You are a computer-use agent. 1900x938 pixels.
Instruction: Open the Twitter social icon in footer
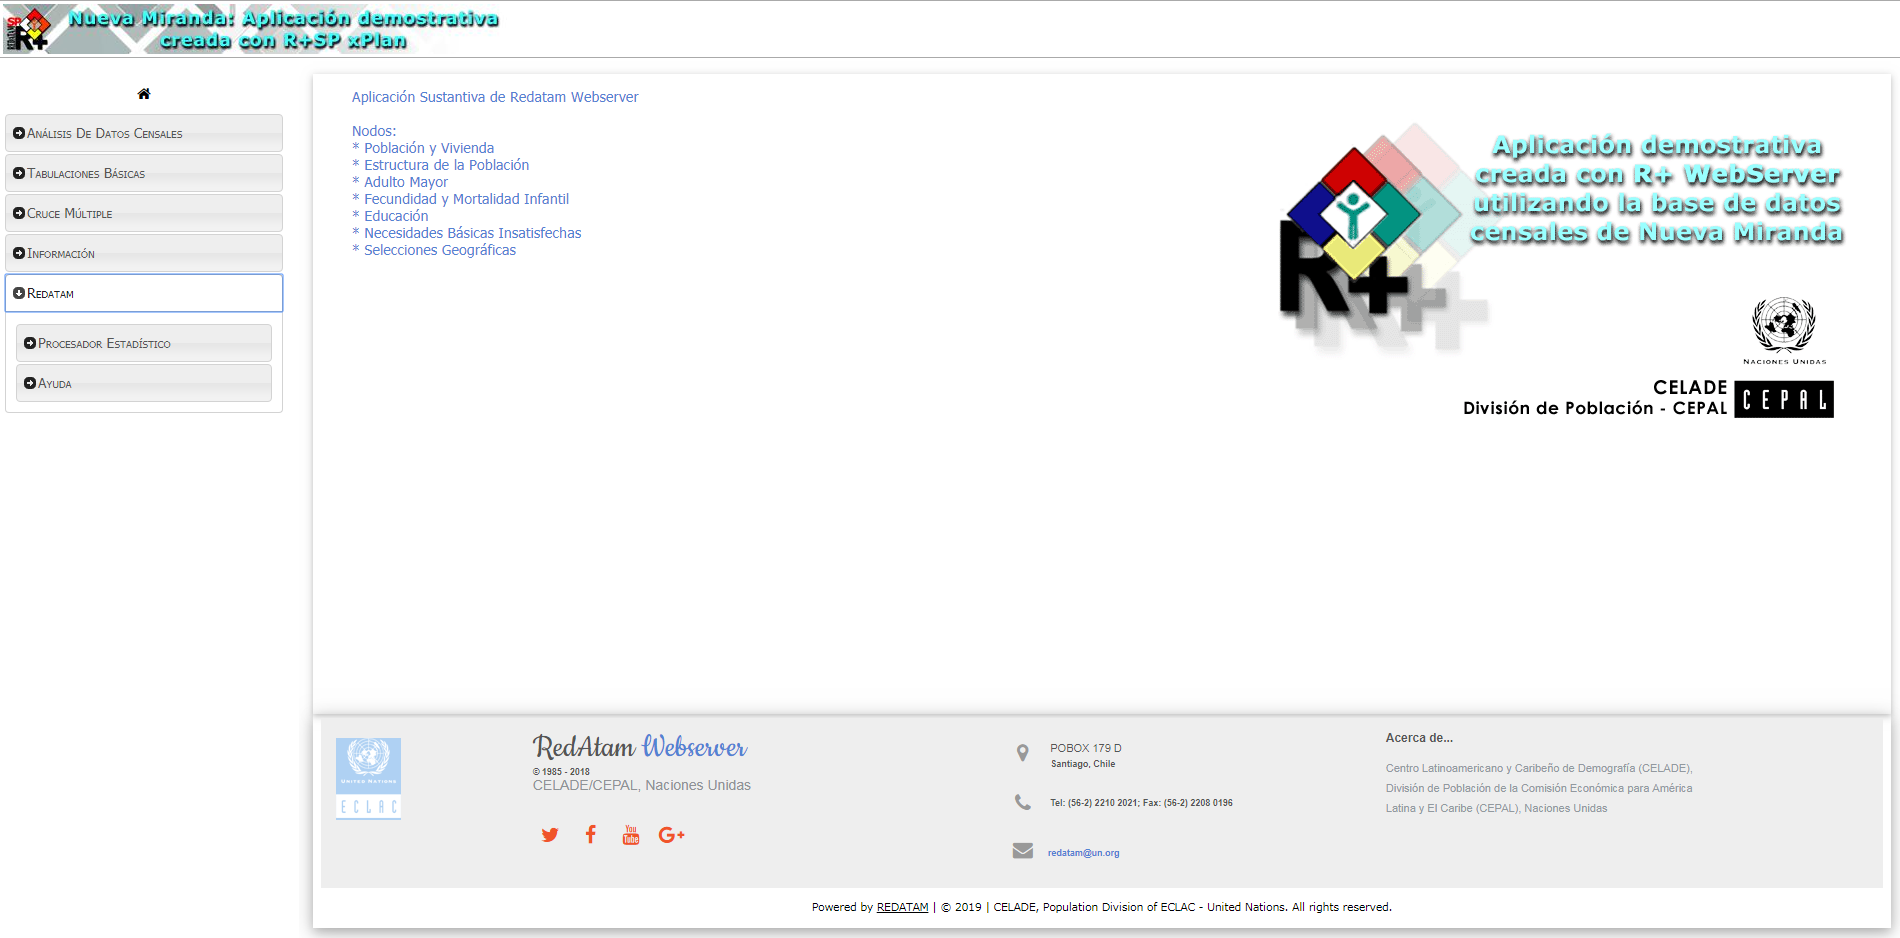pos(550,835)
